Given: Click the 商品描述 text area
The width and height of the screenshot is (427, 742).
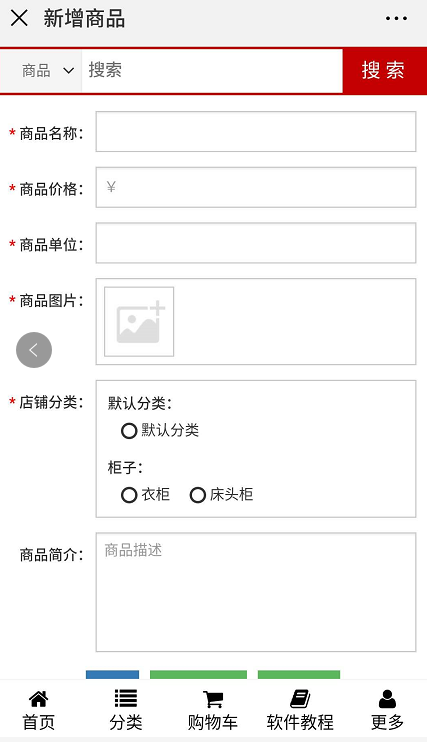Looking at the screenshot, I should (x=256, y=592).
